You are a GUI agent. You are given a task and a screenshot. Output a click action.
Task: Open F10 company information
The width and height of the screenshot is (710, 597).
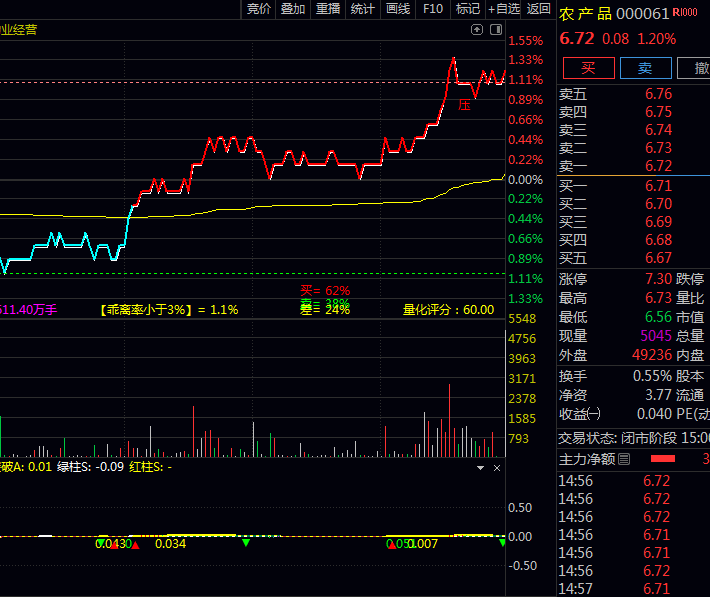click(x=433, y=9)
